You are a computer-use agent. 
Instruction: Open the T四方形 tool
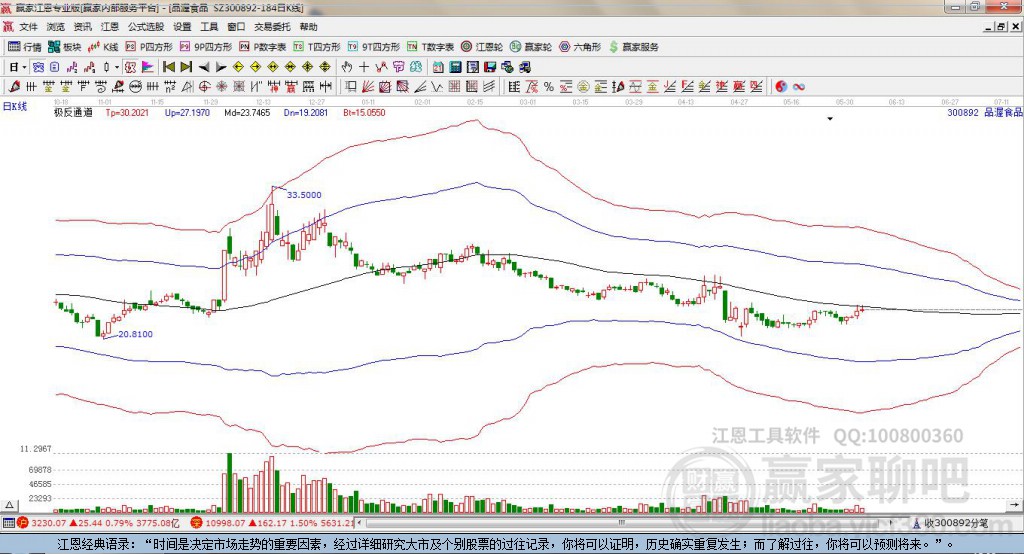tap(317, 47)
